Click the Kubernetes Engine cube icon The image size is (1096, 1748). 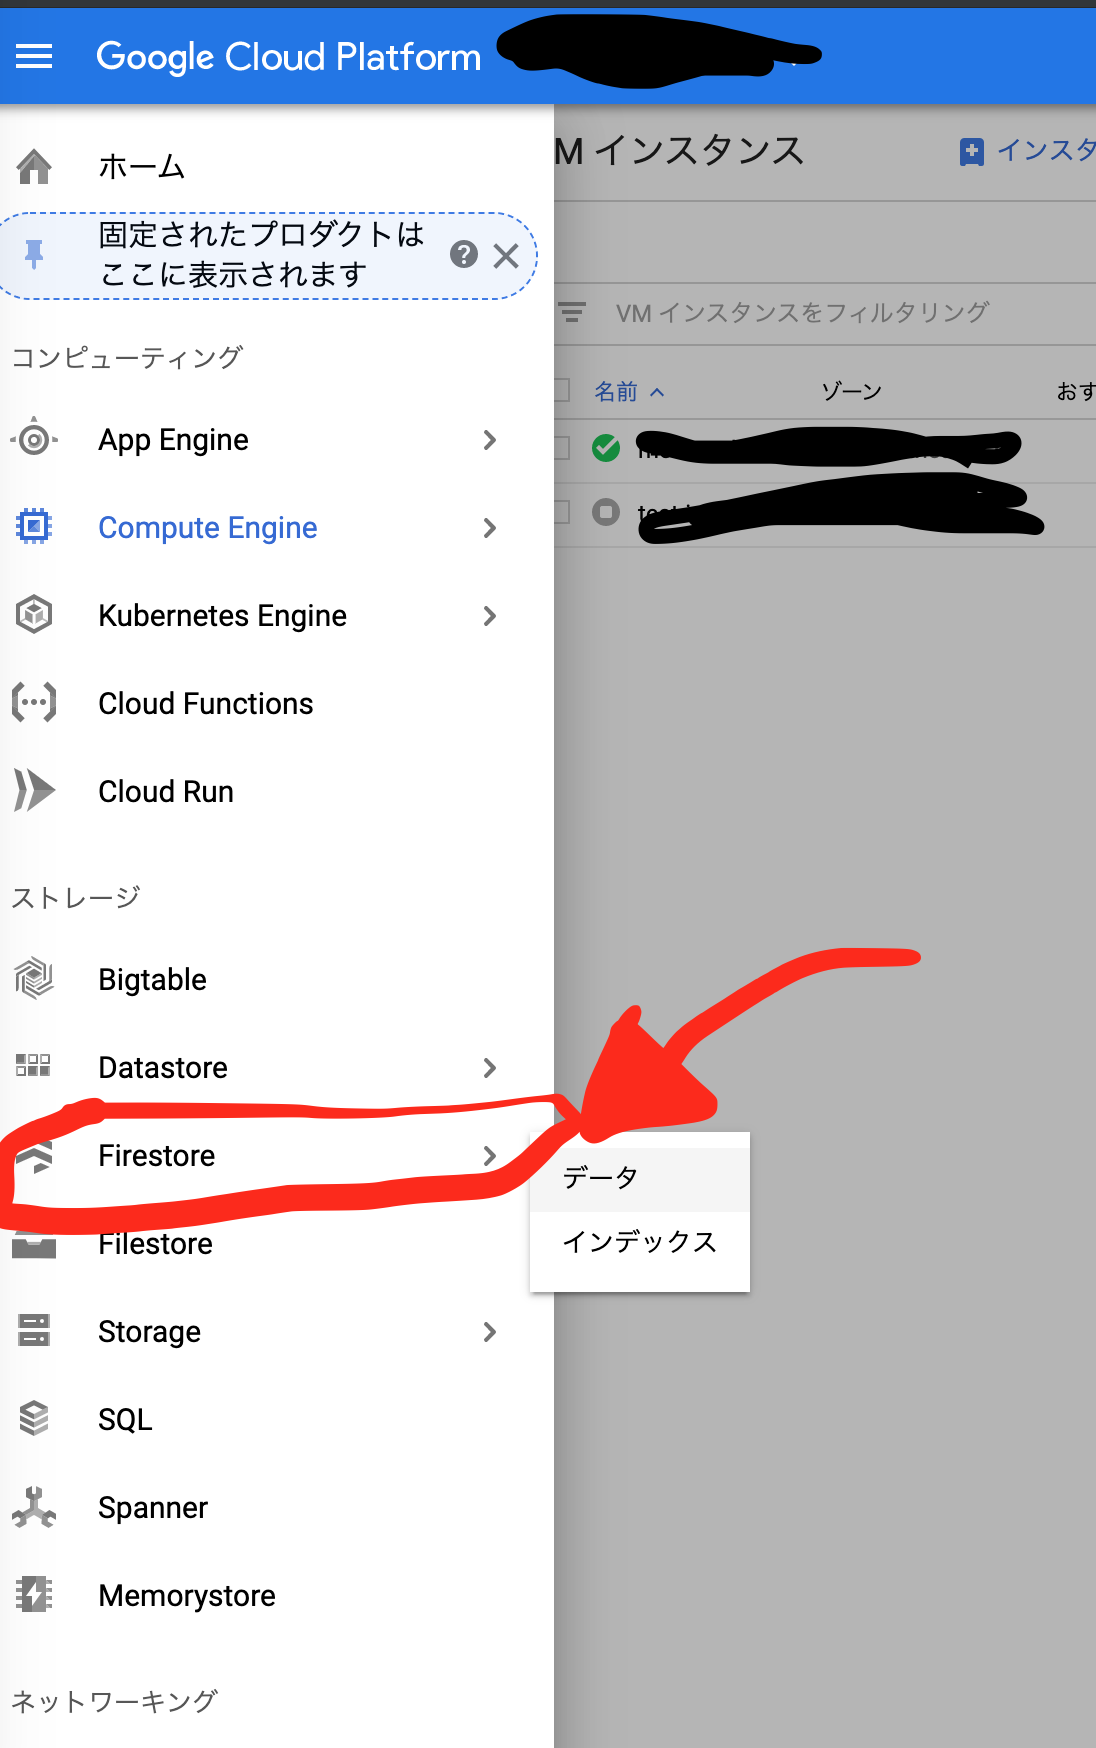(34, 614)
